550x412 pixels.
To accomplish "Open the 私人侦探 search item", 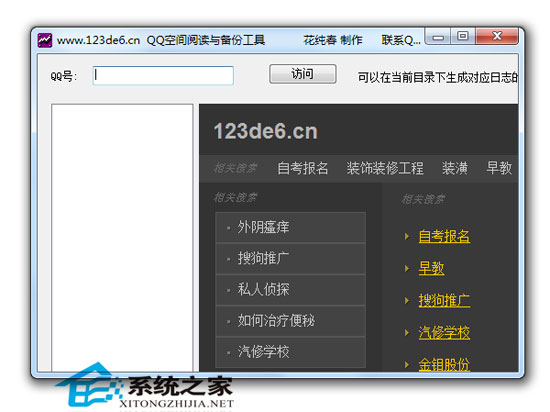I will point(290,290).
